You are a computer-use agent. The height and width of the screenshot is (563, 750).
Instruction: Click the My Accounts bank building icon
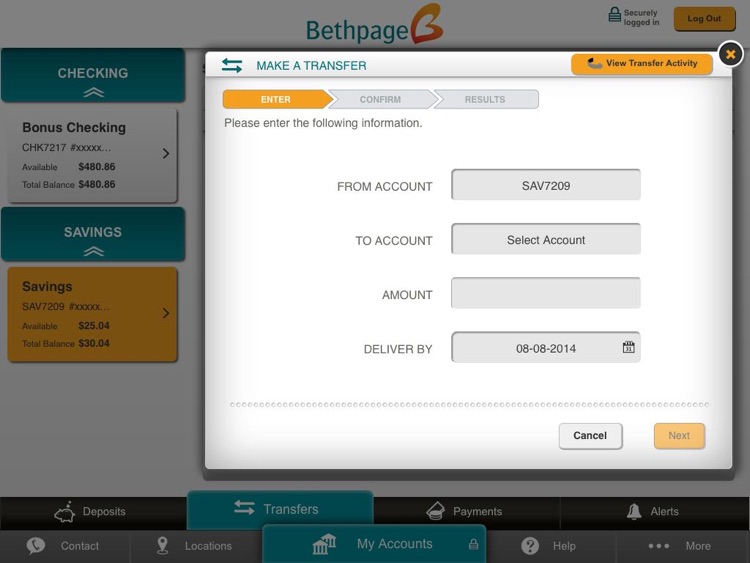pos(324,544)
